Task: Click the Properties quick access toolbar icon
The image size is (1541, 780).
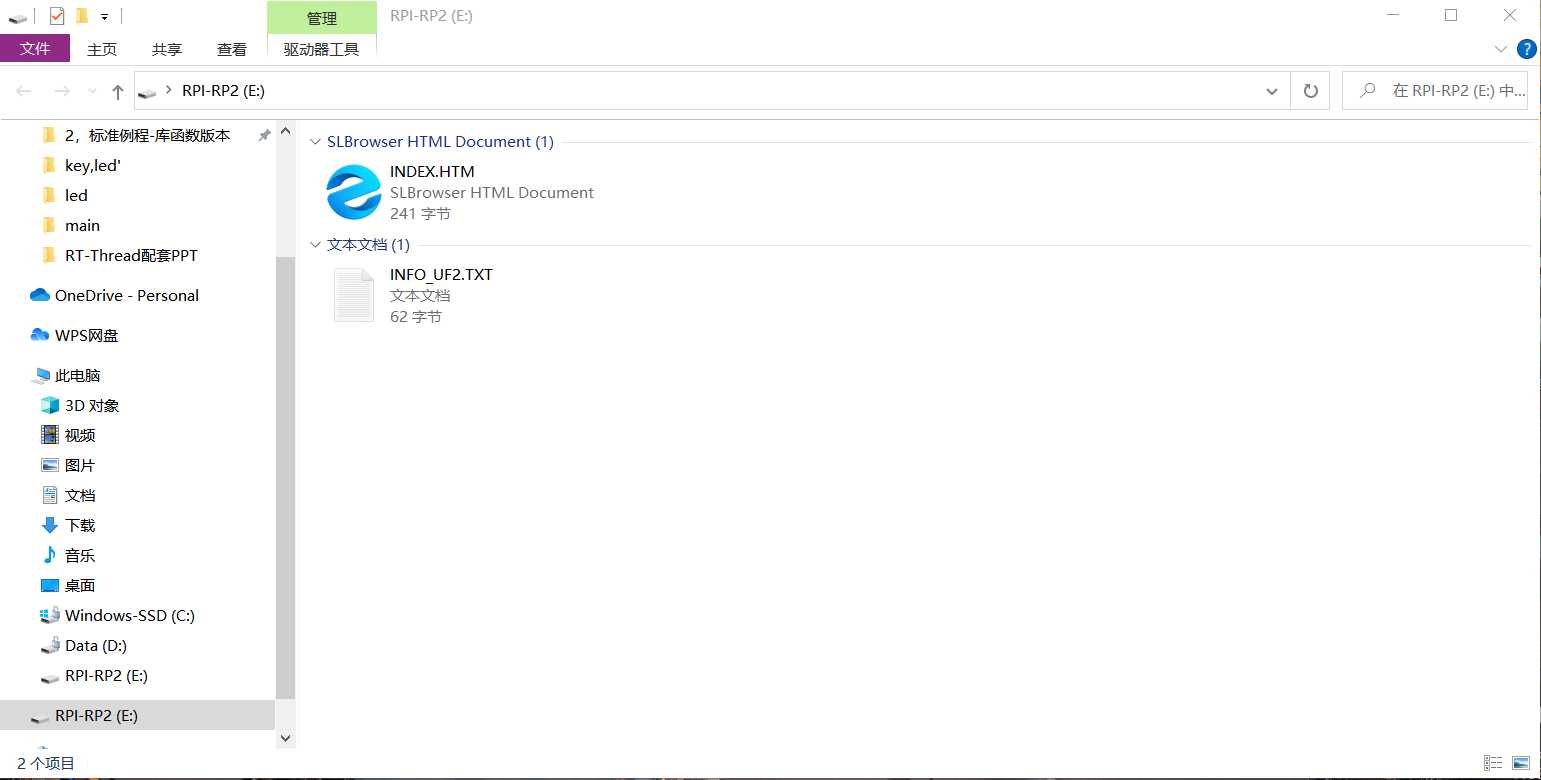Action: coord(56,15)
